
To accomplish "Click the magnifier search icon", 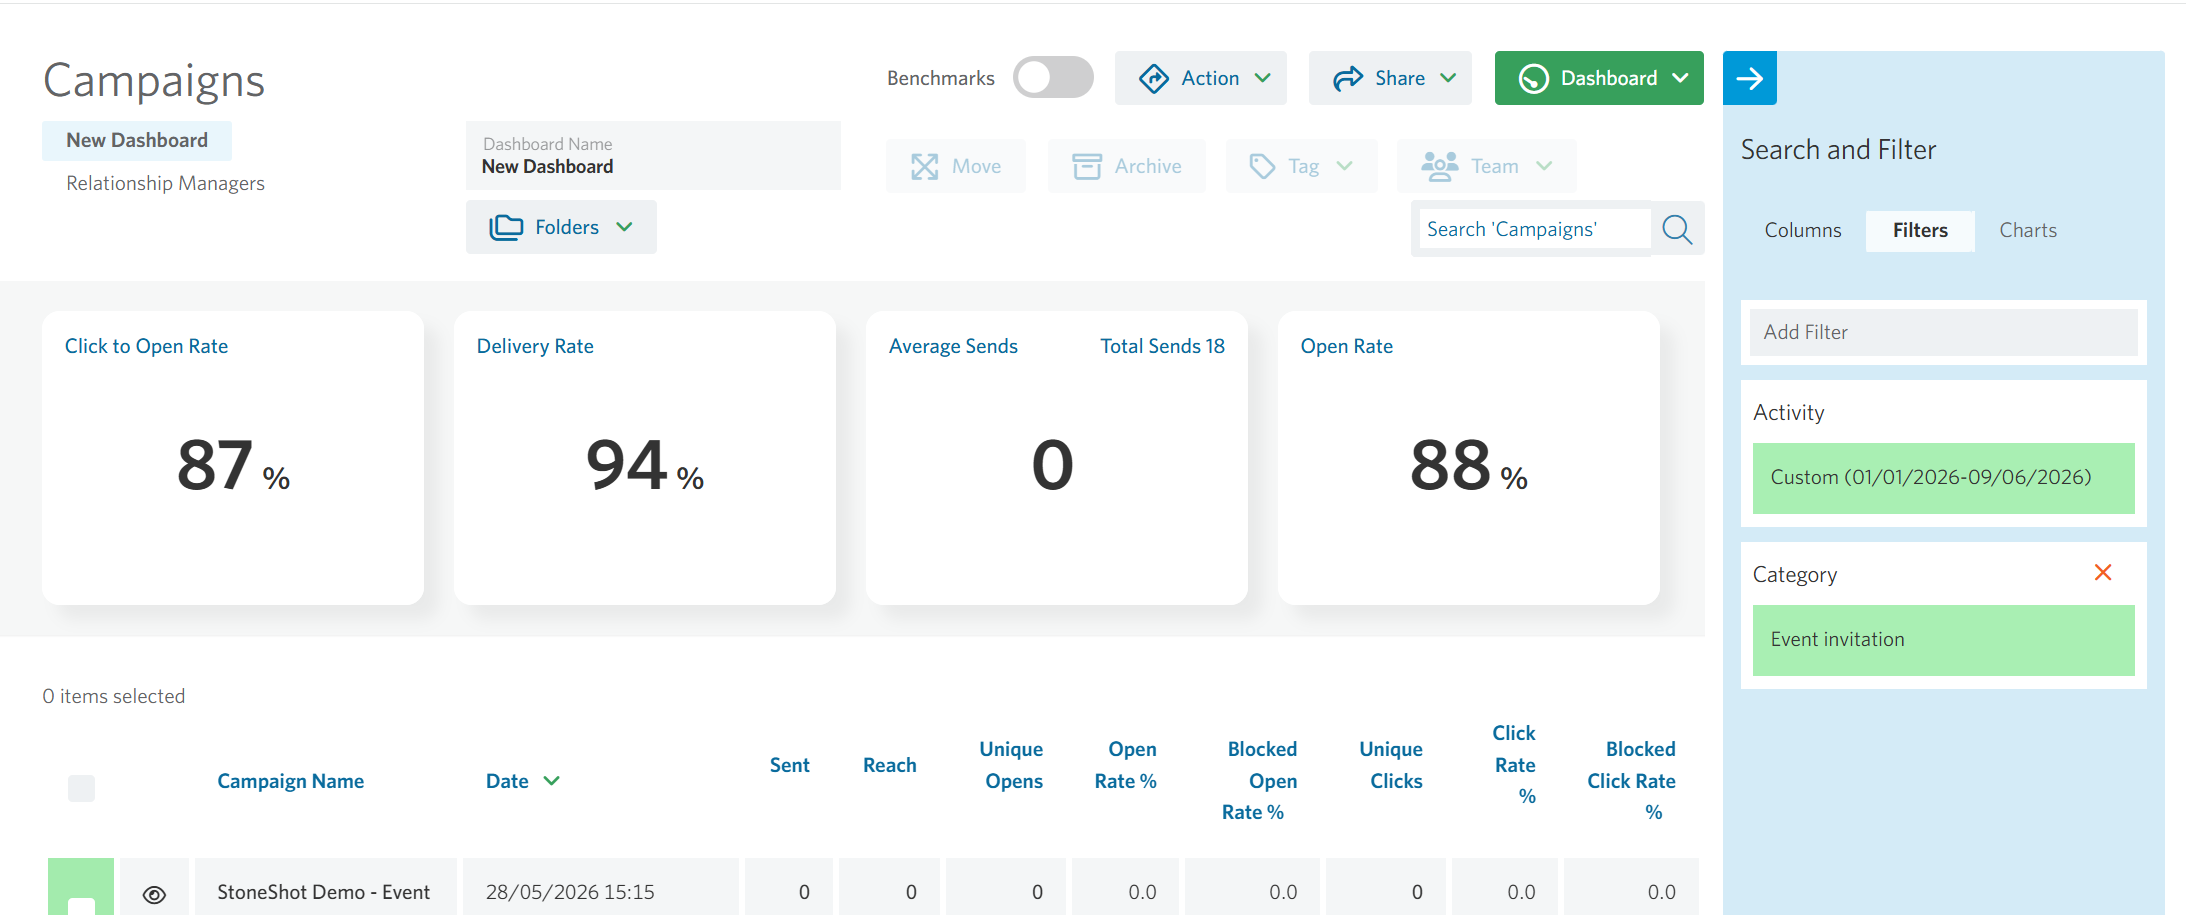I will point(1677,229).
